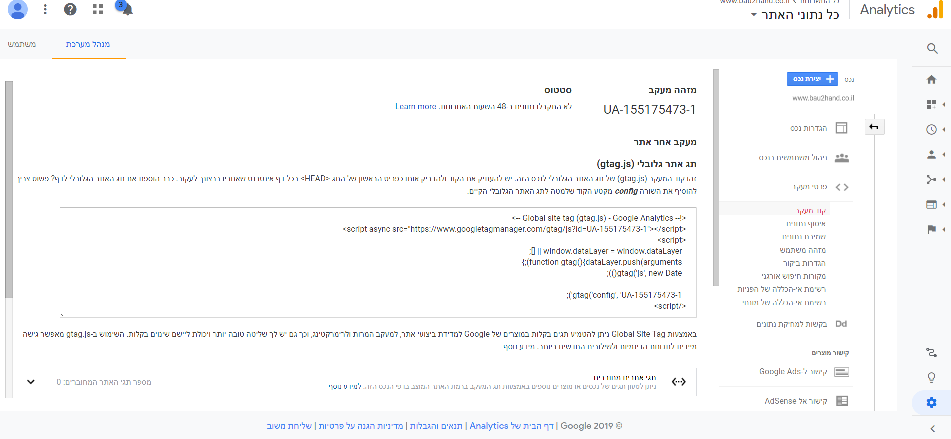Select 'רשימת אי-הכללה של הפניות' referral exclusion list
Viewport: 951px width, 439px height.
782,289
